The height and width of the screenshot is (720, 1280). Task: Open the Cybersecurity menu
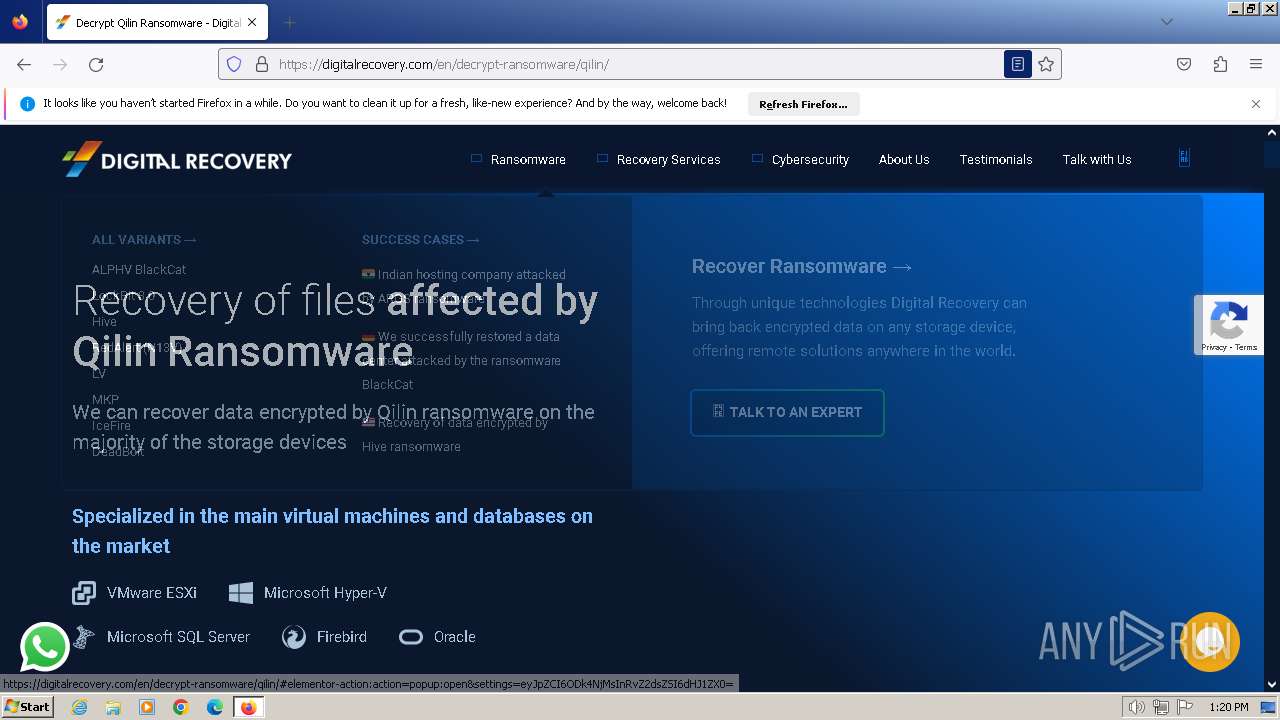coord(810,159)
